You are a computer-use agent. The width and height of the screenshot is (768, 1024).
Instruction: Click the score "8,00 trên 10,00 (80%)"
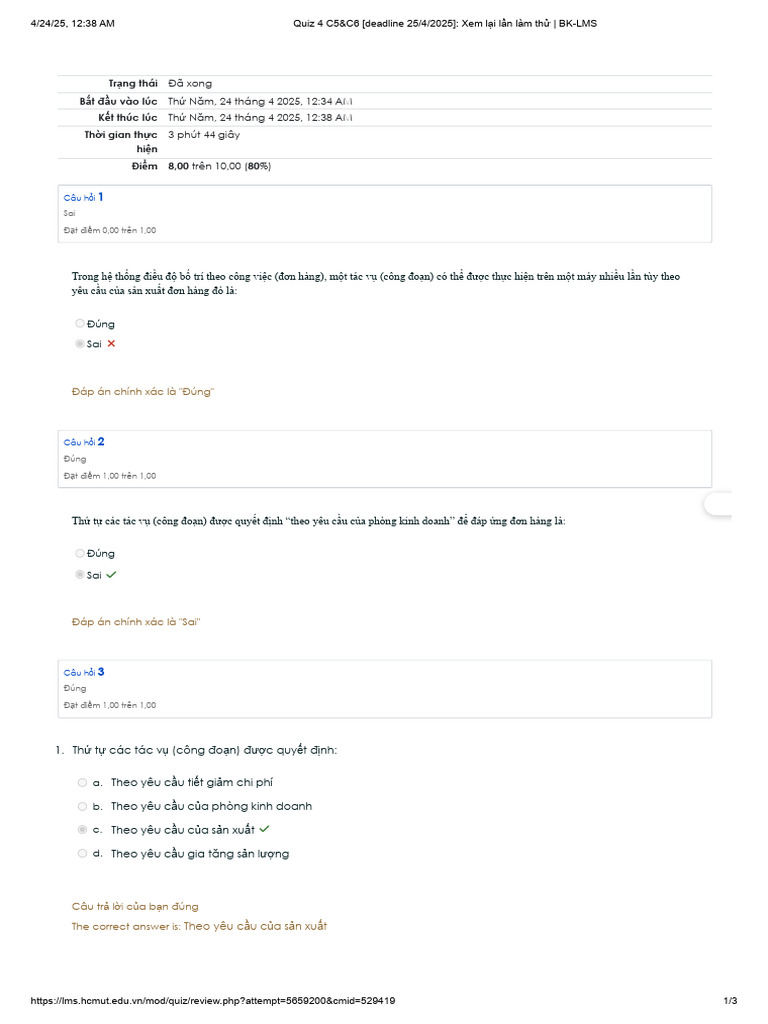pos(219,166)
